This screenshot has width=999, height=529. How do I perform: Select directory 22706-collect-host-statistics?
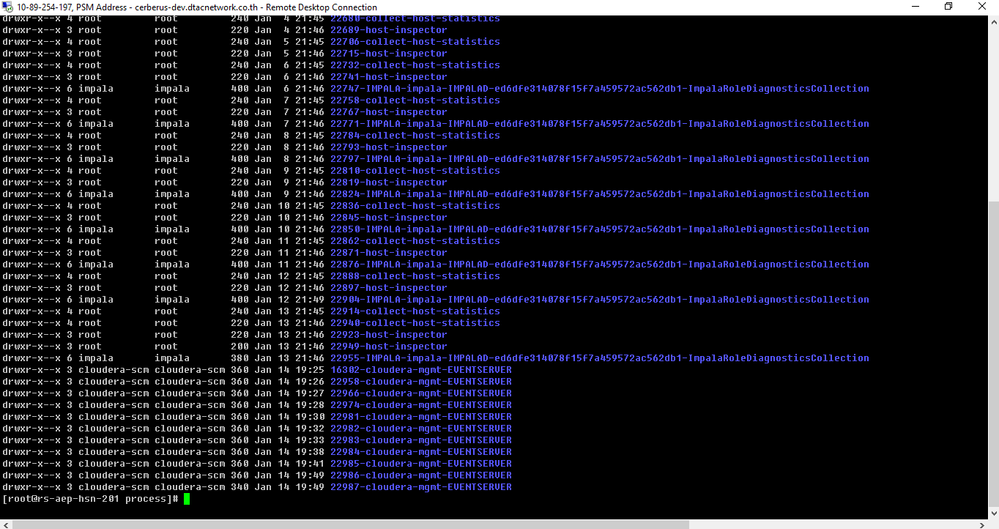click(415, 41)
